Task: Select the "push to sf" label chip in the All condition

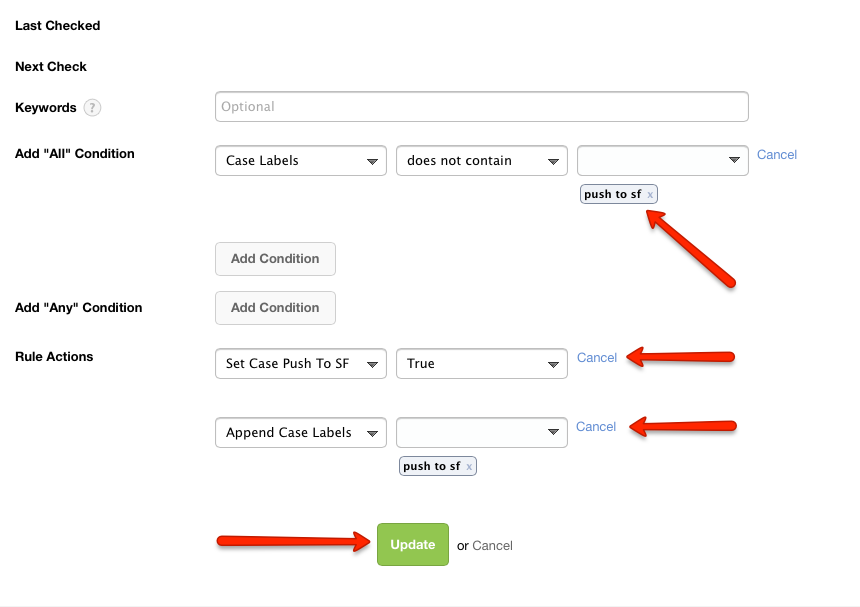Action: 612,195
